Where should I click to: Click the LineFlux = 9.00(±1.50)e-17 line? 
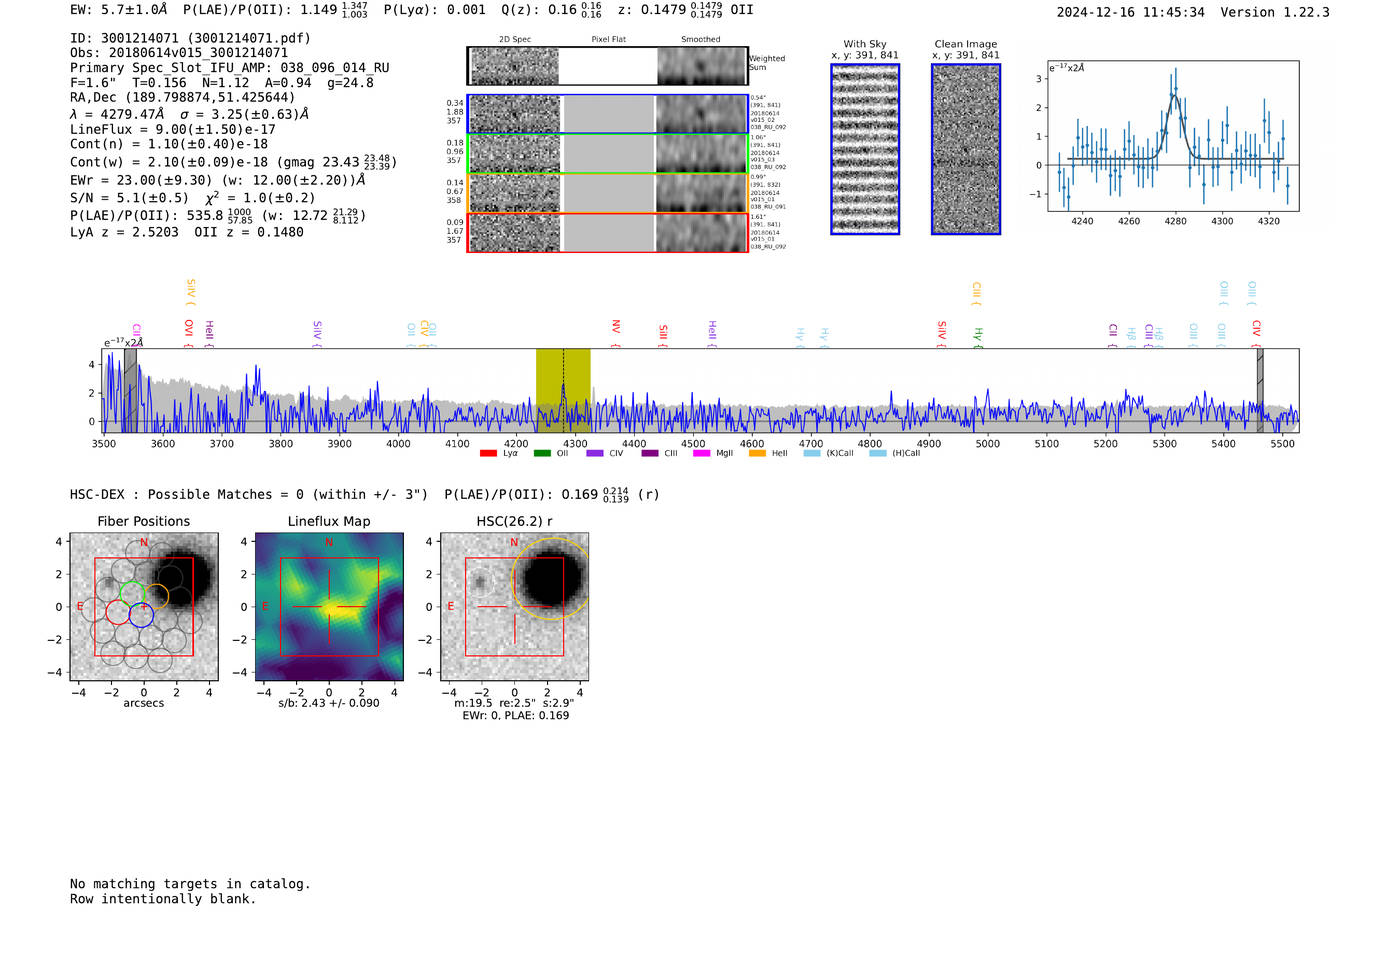coord(173,130)
